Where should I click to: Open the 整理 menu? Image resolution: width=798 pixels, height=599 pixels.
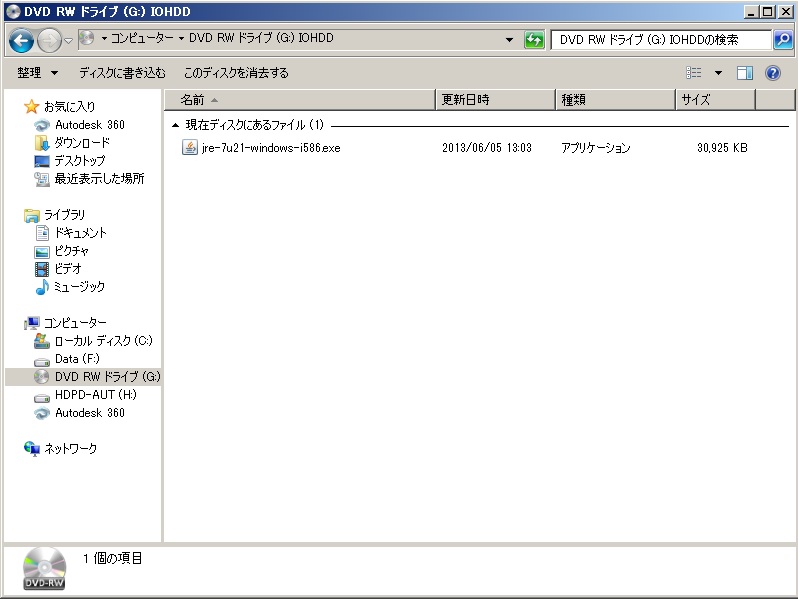(38, 73)
